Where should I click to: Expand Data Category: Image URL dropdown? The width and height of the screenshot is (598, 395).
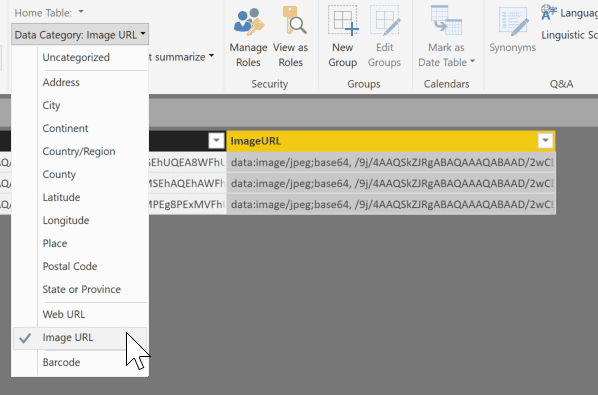click(x=80, y=35)
